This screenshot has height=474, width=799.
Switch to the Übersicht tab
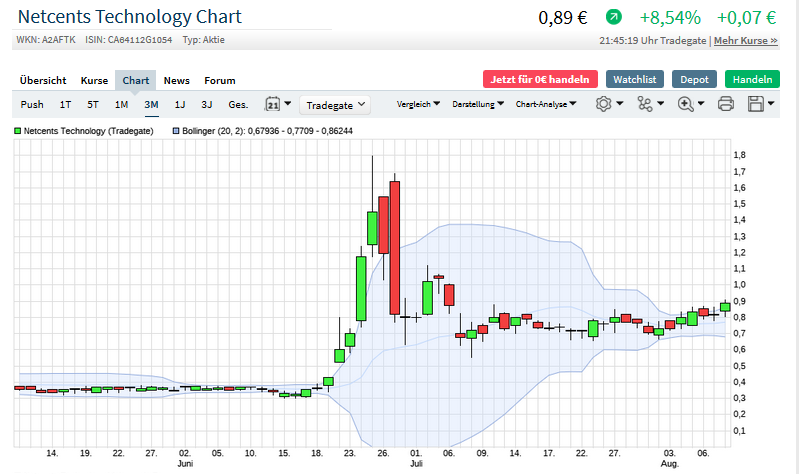click(43, 81)
